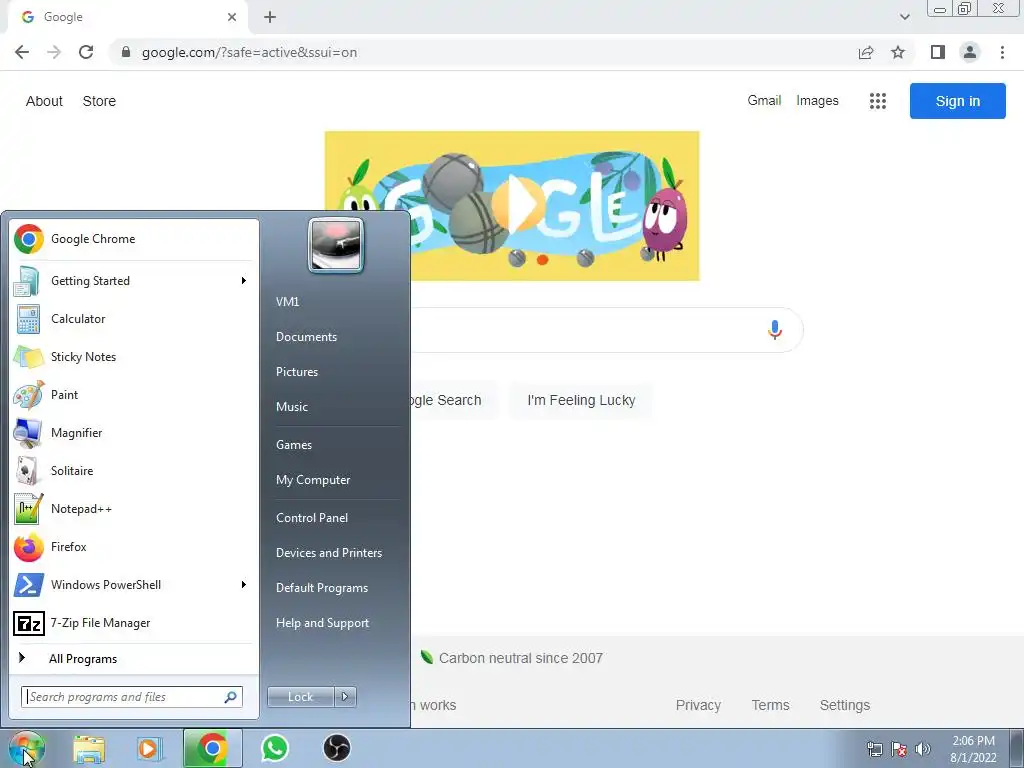Launch Google Chrome from Start menu
Viewport: 1024px width, 768px height.
click(133, 239)
